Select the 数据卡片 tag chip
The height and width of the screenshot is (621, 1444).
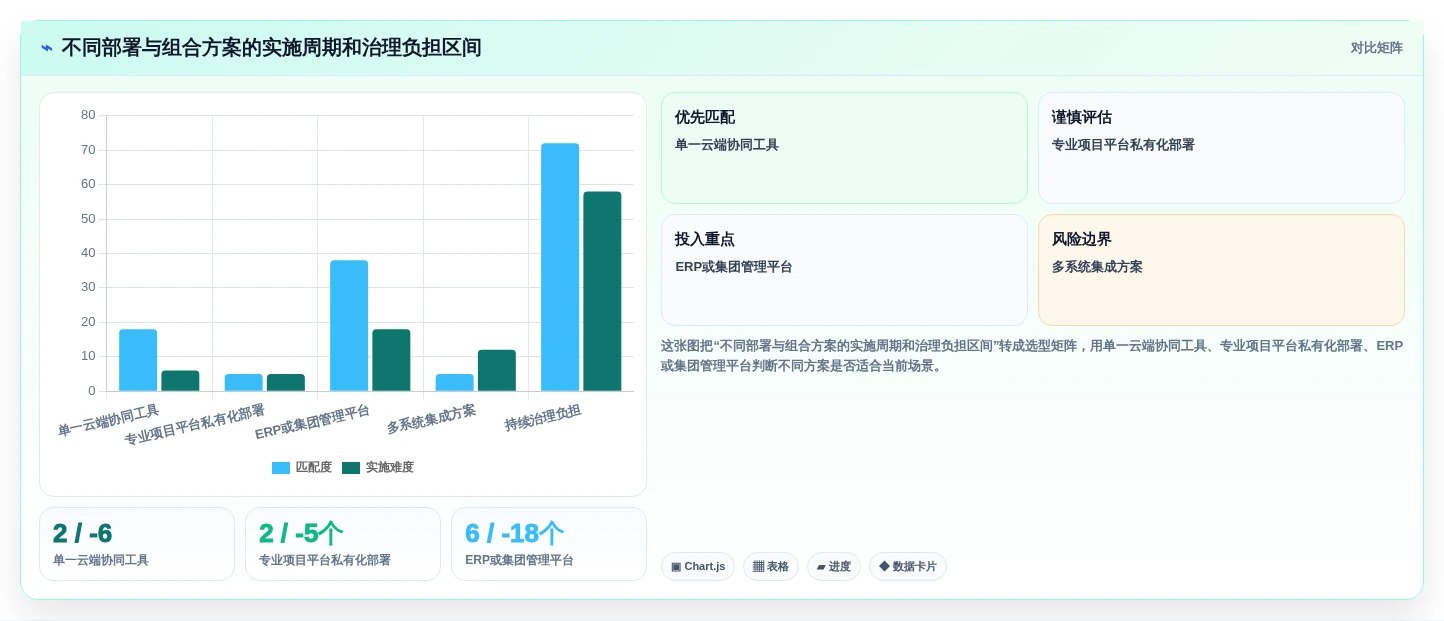point(908,567)
